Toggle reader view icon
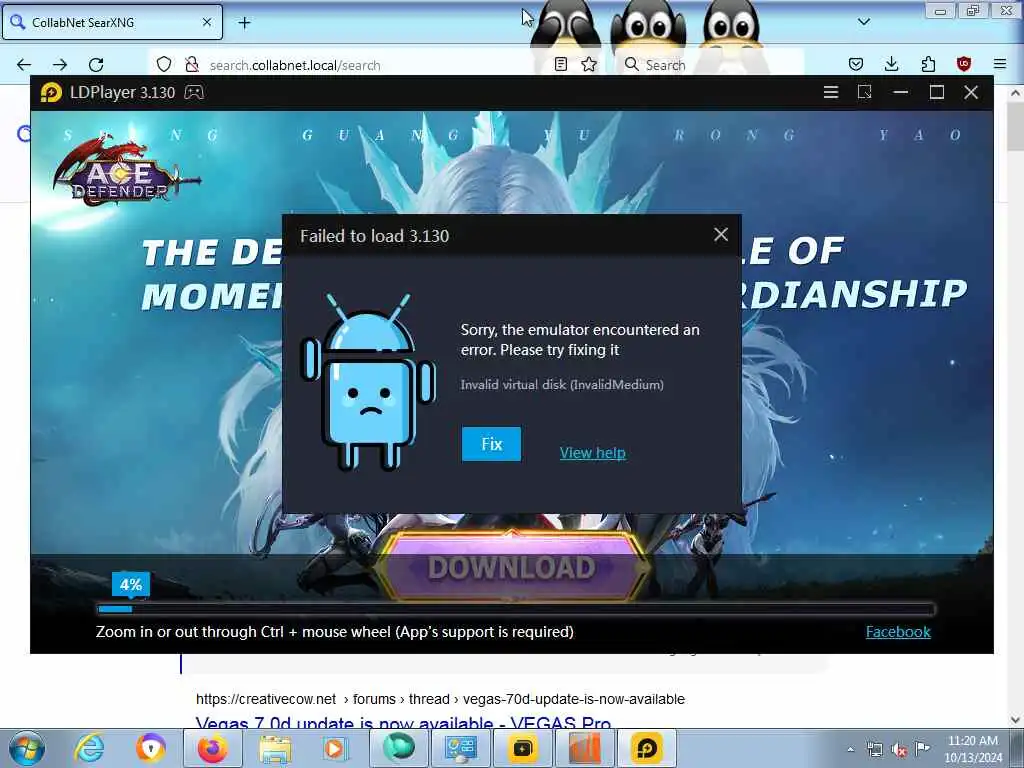The width and height of the screenshot is (1024, 768). click(560, 64)
